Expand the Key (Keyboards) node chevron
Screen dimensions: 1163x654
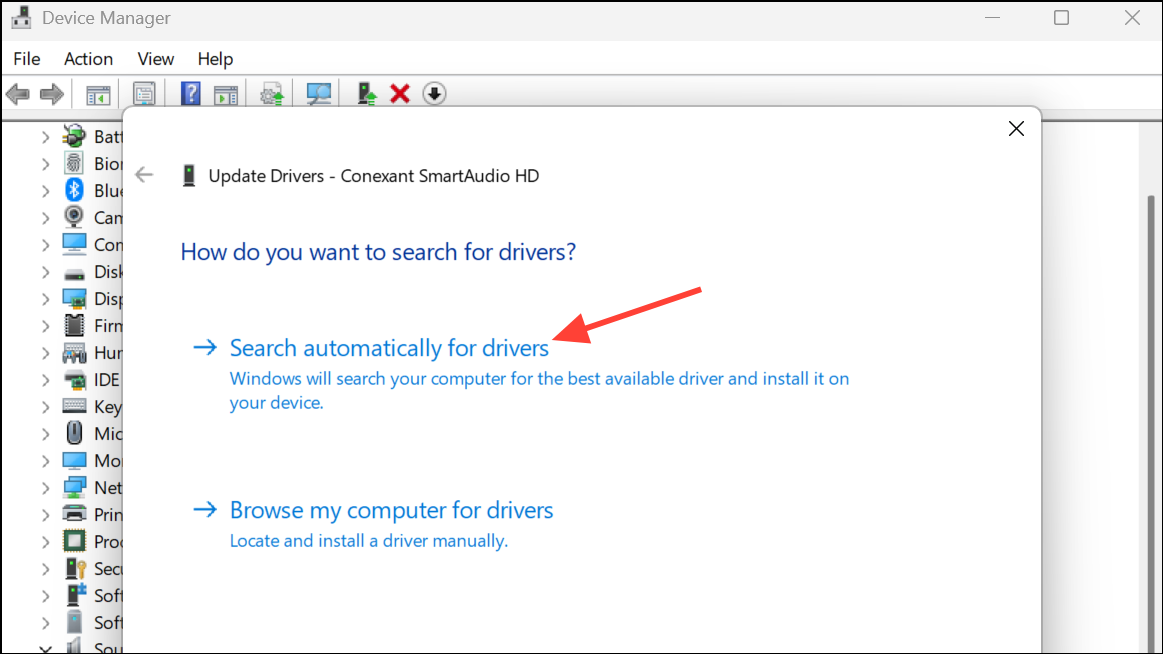(45, 407)
